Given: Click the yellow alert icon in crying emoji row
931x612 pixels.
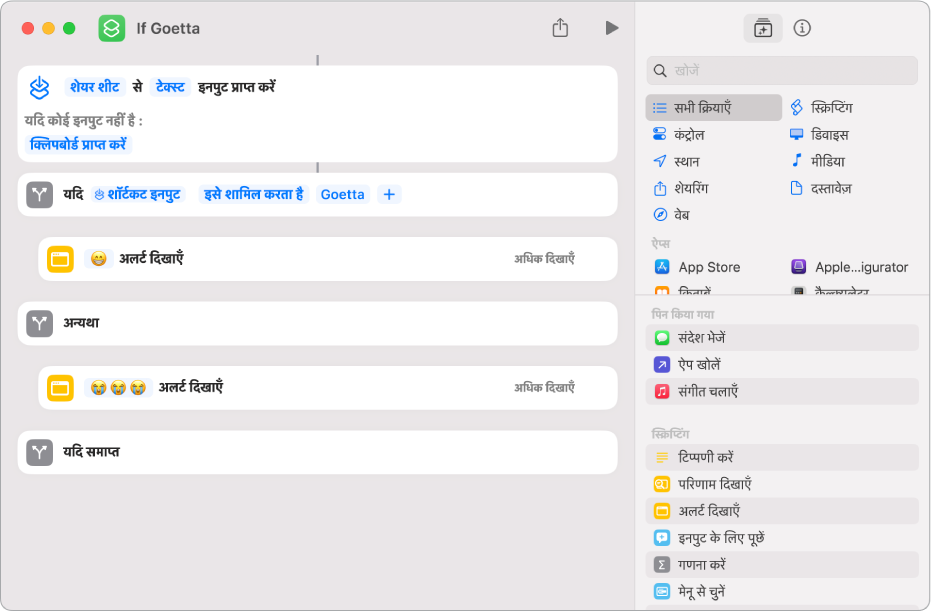Looking at the screenshot, I should (x=60, y=388).
